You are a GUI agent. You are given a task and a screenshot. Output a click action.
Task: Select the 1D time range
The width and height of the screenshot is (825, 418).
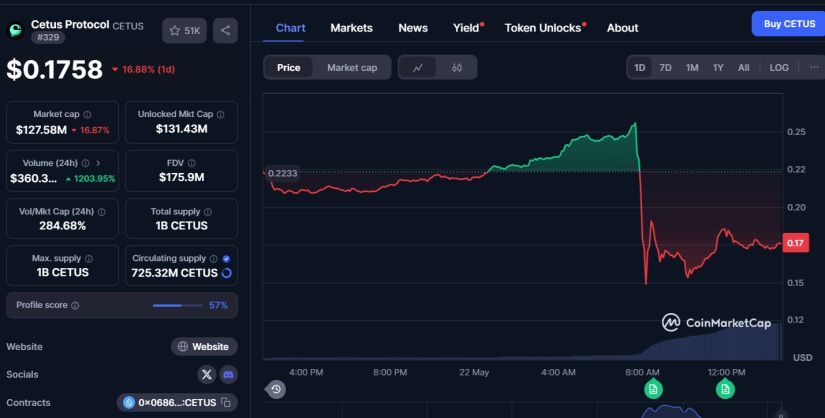[x=640, y=67]
